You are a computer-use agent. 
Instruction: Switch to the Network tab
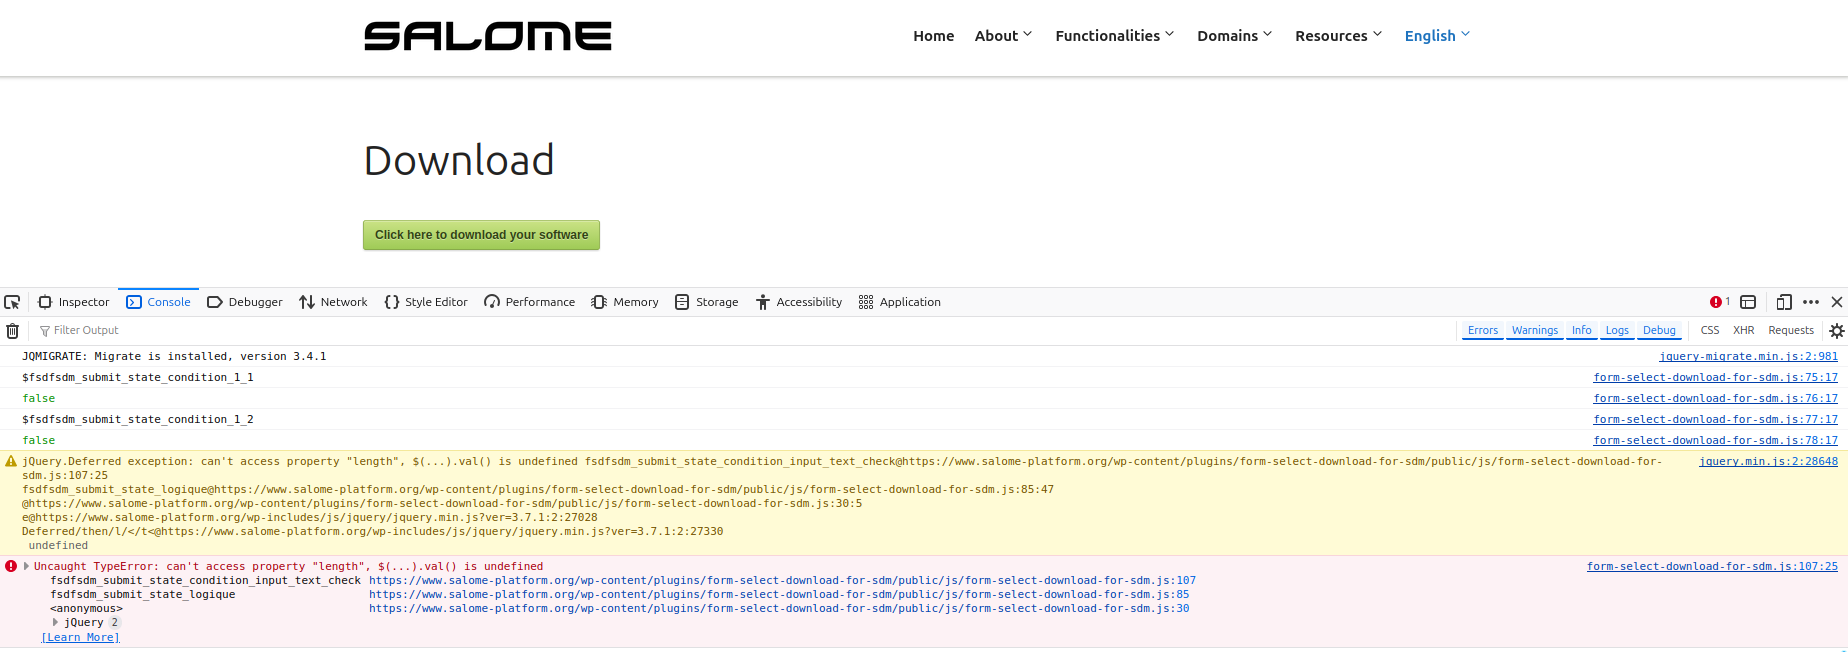(x=333, y=302)
